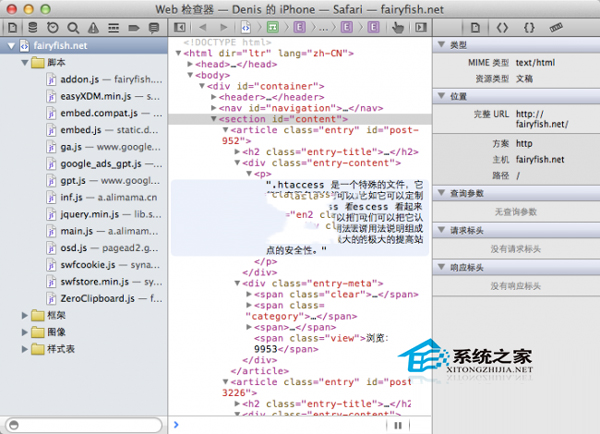Expand the 样式表 stylesheets folder
600x434 pixels.
click(x=25, y=349)
